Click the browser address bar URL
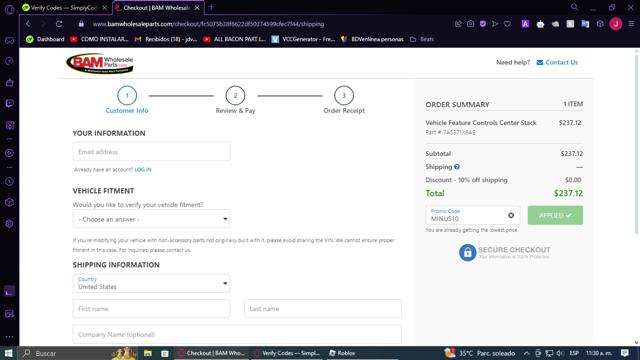The width and height of the screenshot is (640, 360). (208, 24)
